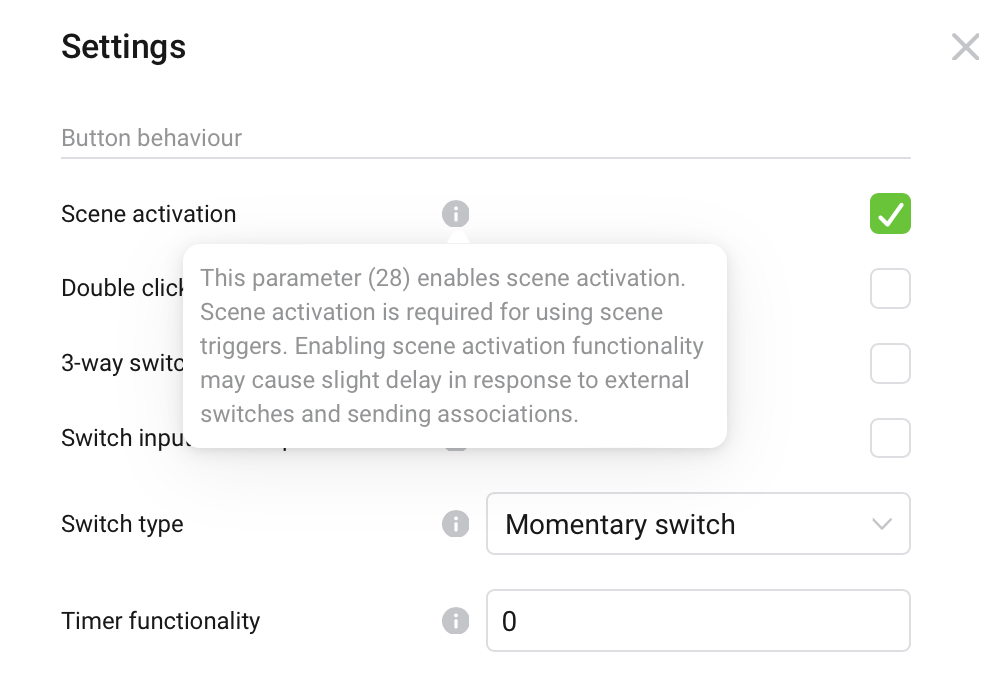Tick the 3-way switch checkbox
The width and height of the screenshot is (984, 684).
pyautogui.click(x=890, y=364)
